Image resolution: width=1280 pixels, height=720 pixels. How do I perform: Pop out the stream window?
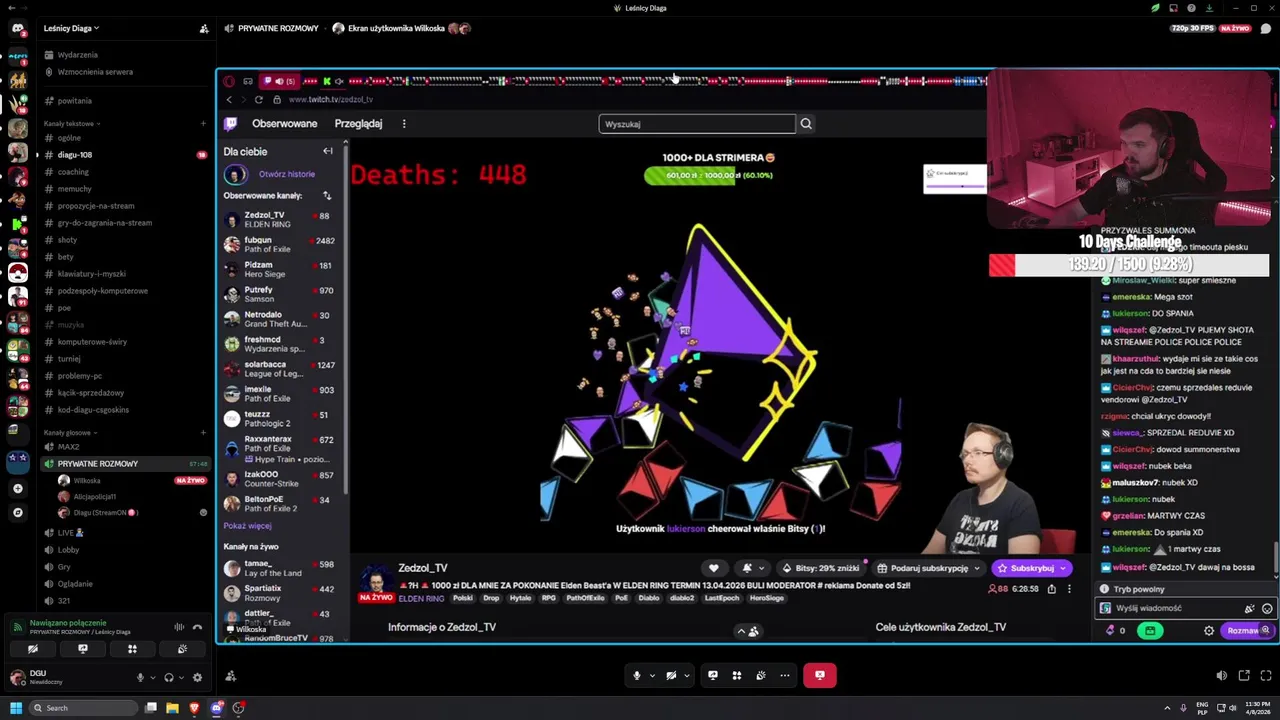(x=1244, y=676)
